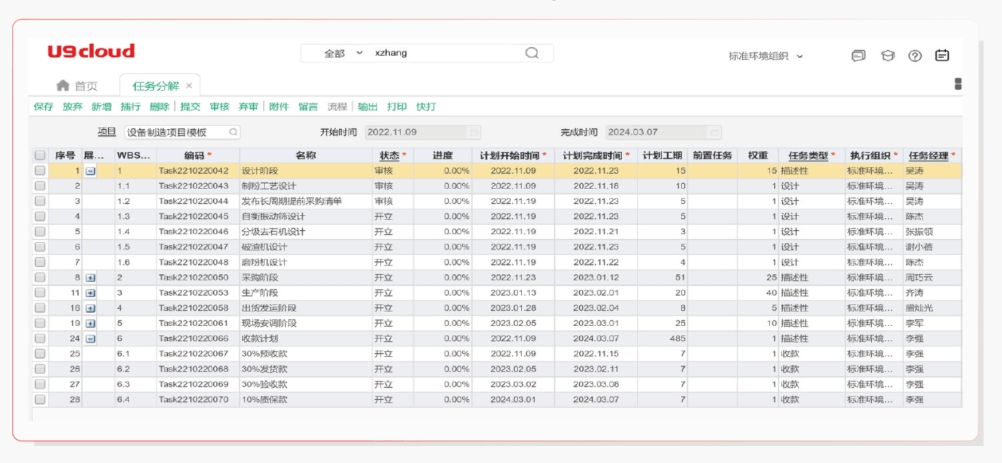Collapse the 收款计划 row

91,338
